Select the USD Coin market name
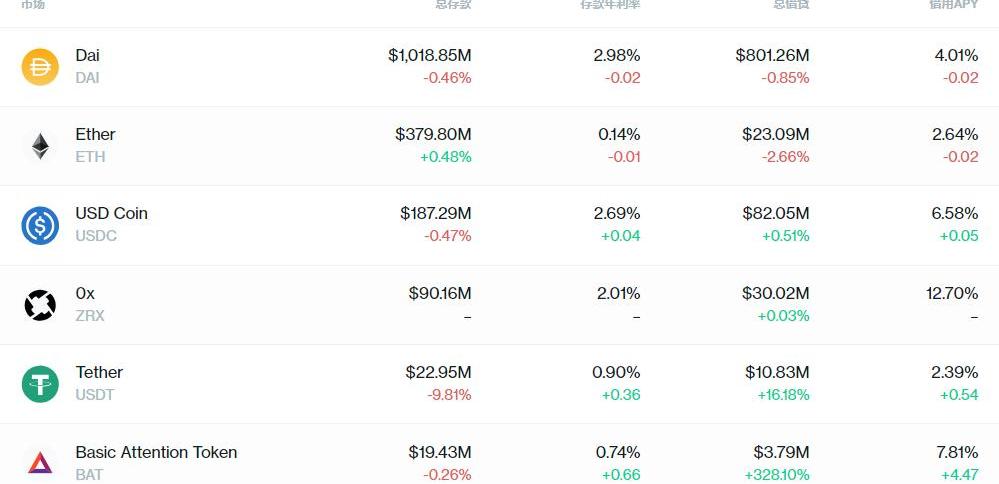Viewport: 999px width, 484px height. (111, 213)
